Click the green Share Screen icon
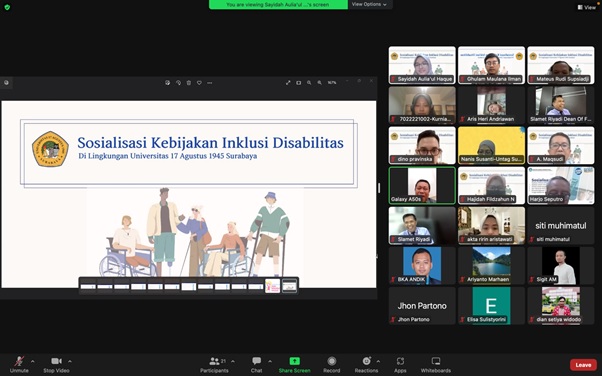602x376 pixels. tap(294, 361)
